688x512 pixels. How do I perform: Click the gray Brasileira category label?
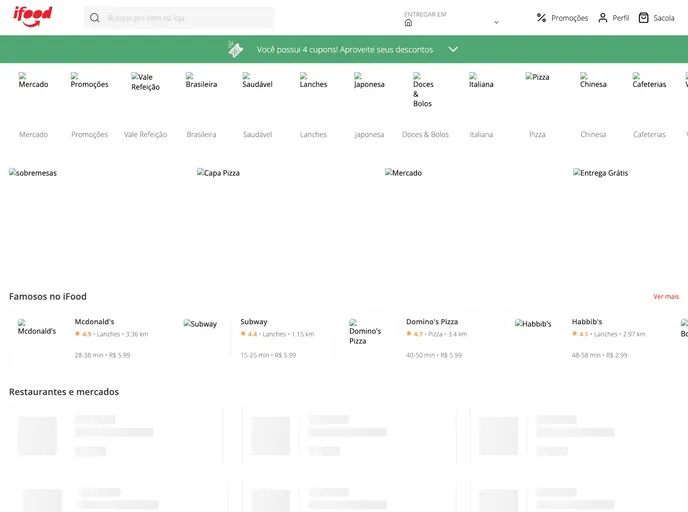coord(201,134)
